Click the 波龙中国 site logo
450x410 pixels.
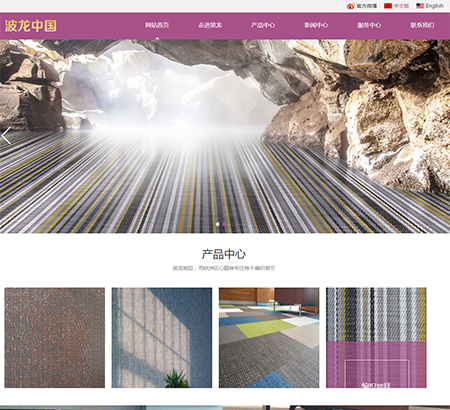(x=30, y=26)
